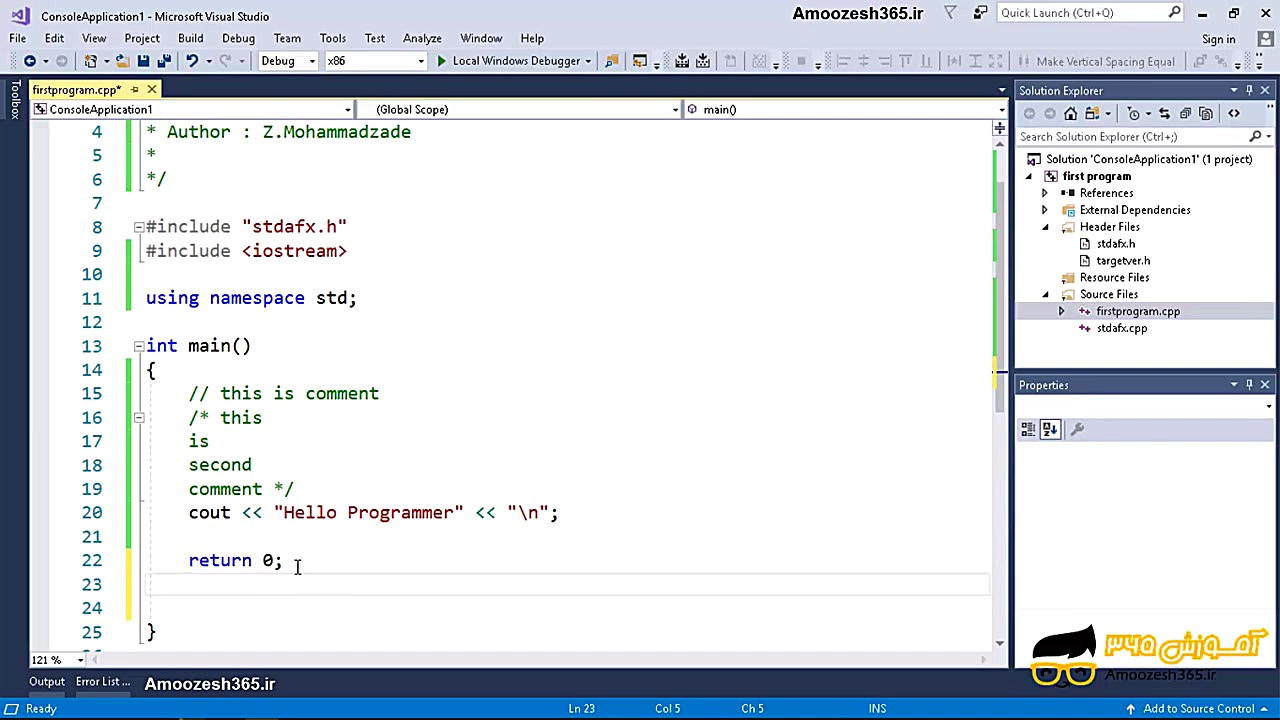Click the Categorized view icon in Properties
Image resolution: width=1280 pixels, height=720 pixels.
[x=1028, y=429]
